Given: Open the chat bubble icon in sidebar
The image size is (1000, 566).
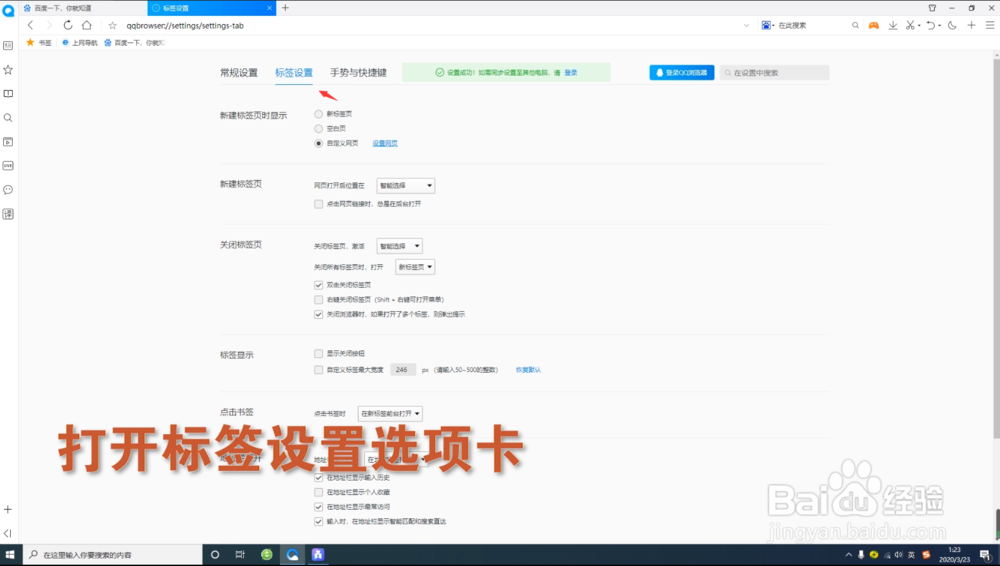Looking at the screenshot, I should click(x=8, y=190).
